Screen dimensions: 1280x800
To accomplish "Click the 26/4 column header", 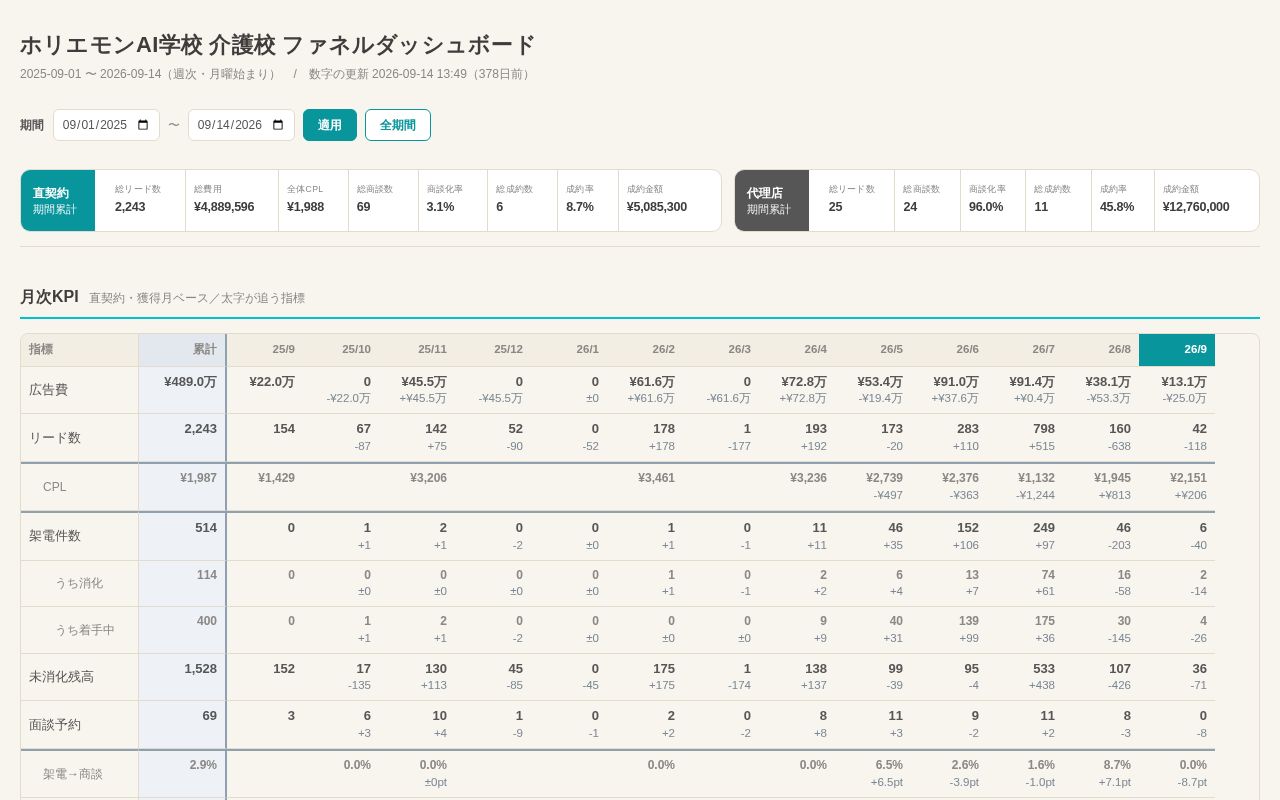I will (x=797, y=350).
